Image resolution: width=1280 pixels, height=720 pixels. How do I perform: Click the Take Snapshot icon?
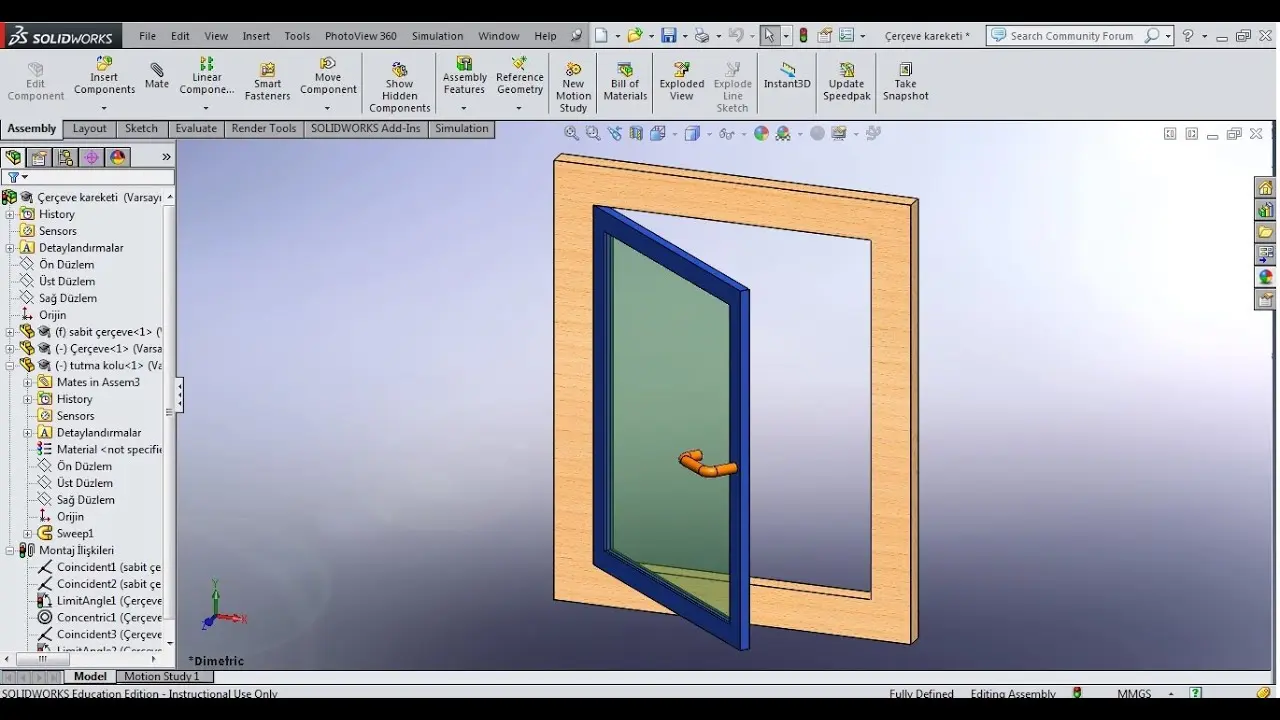[x=905, y=82]
